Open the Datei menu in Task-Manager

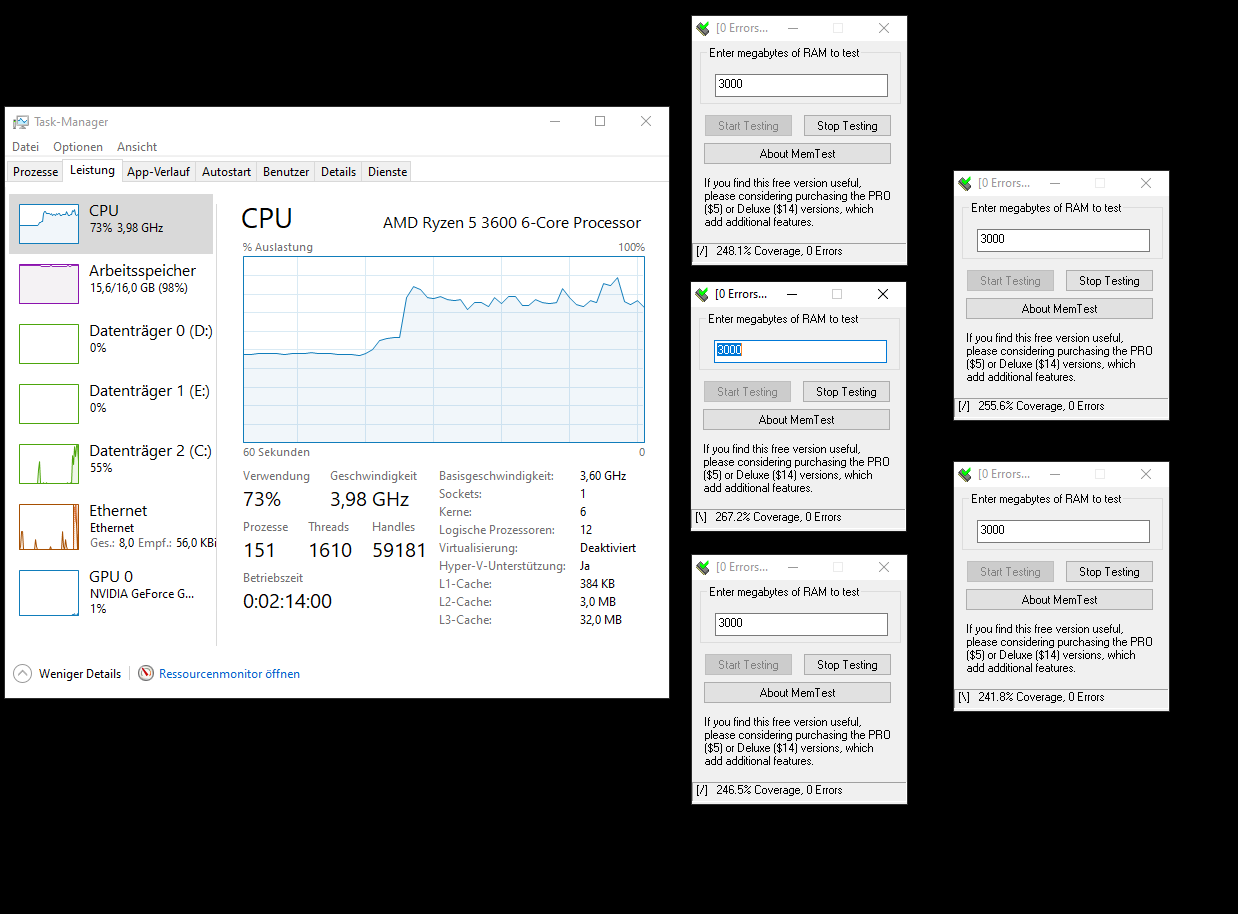tap(25, 147)
